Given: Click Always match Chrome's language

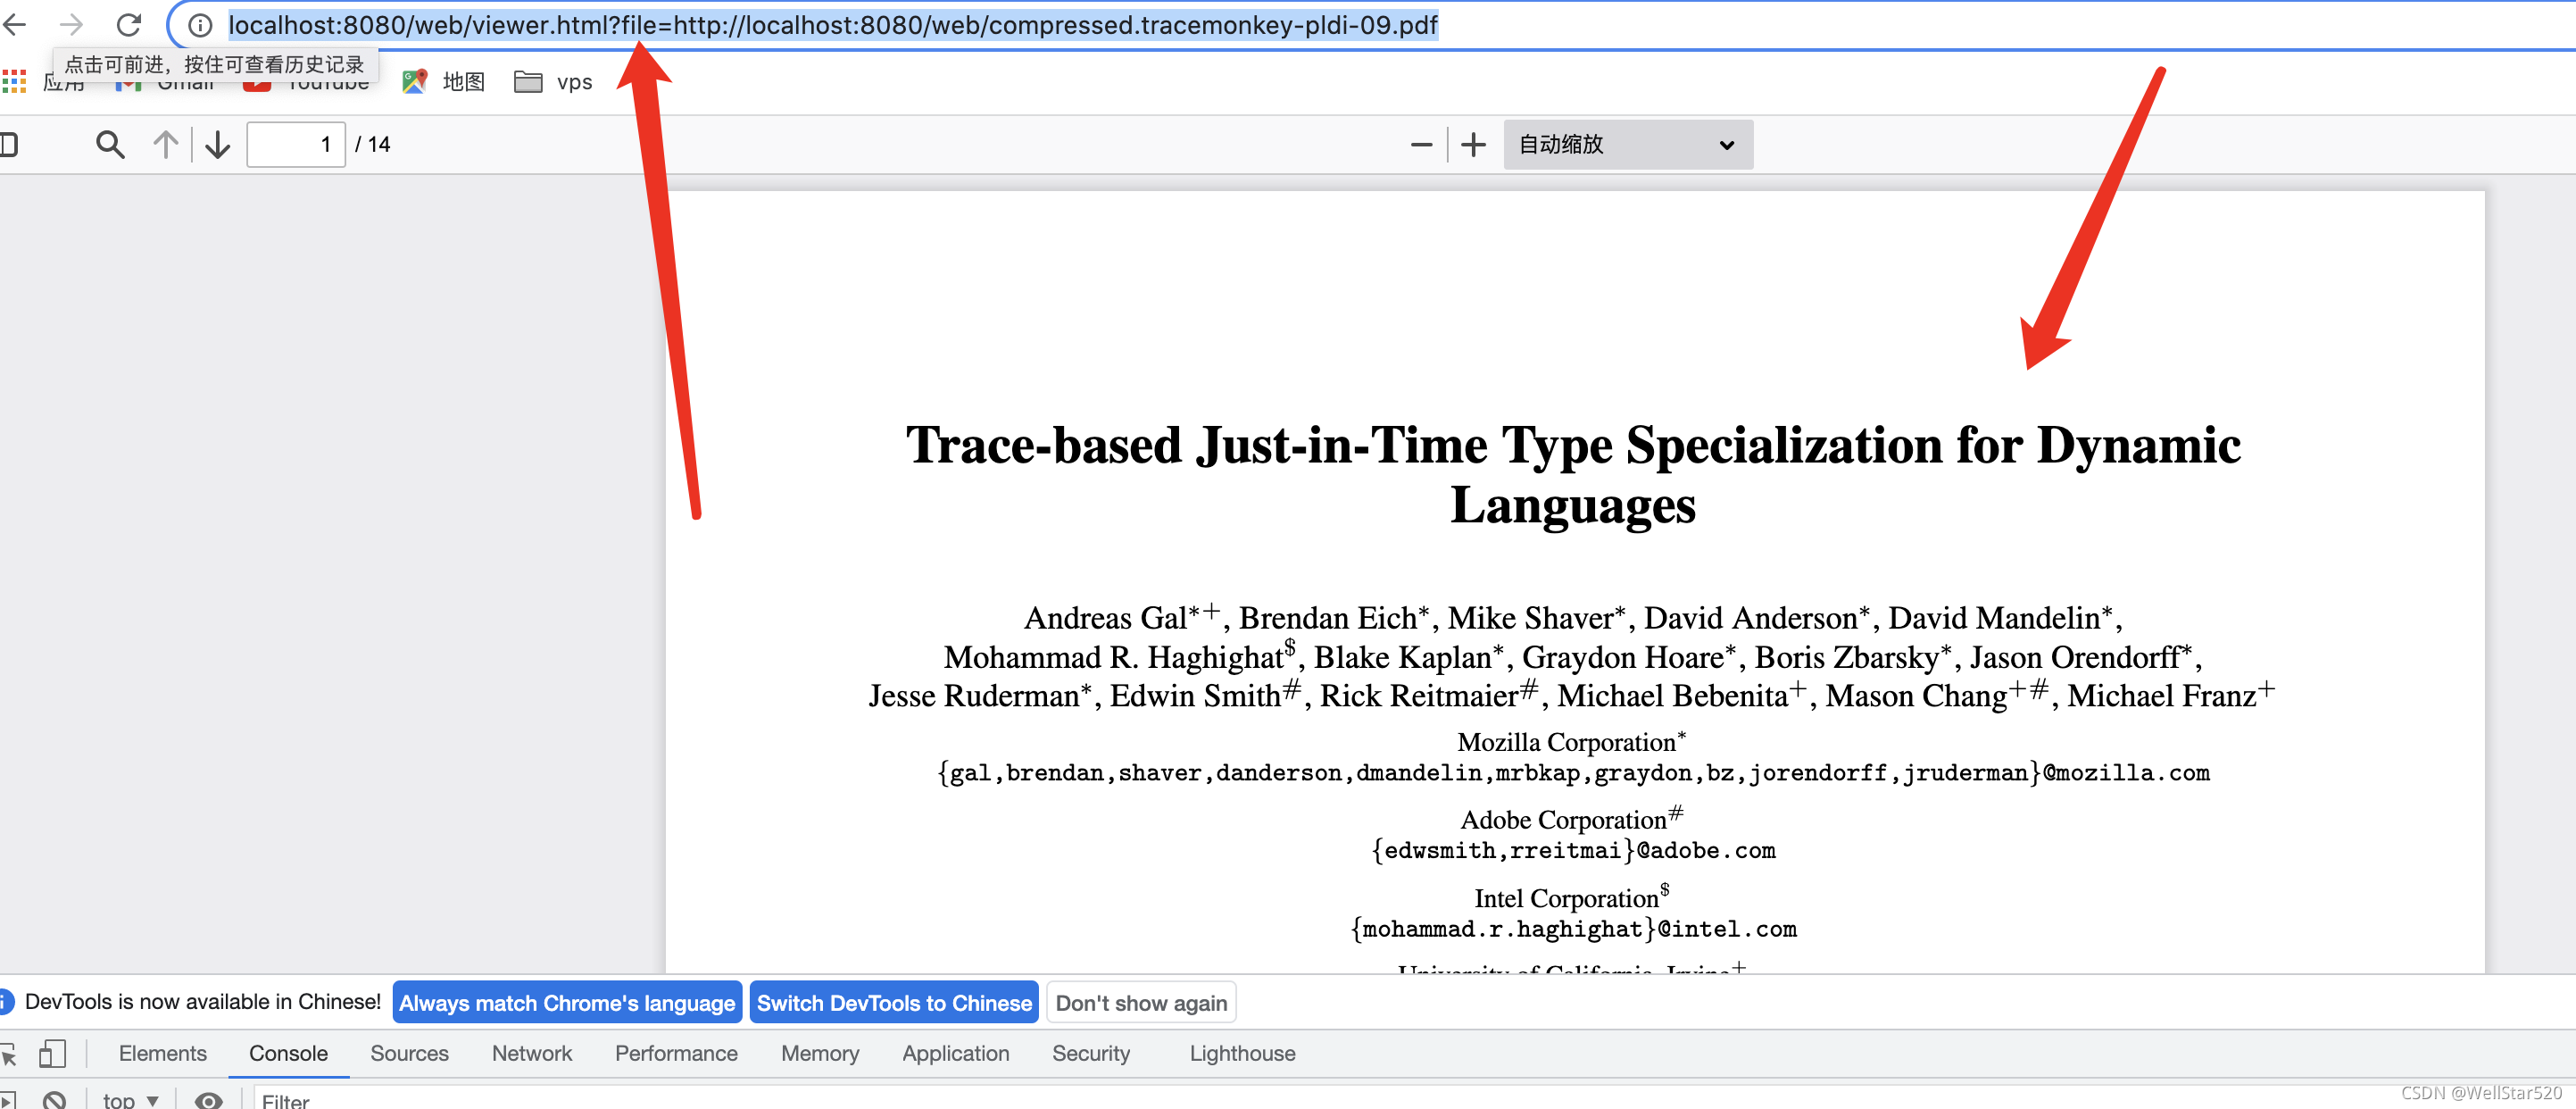Looking at the screenshot, I should pyautogui.click(x=567, y=1003).
